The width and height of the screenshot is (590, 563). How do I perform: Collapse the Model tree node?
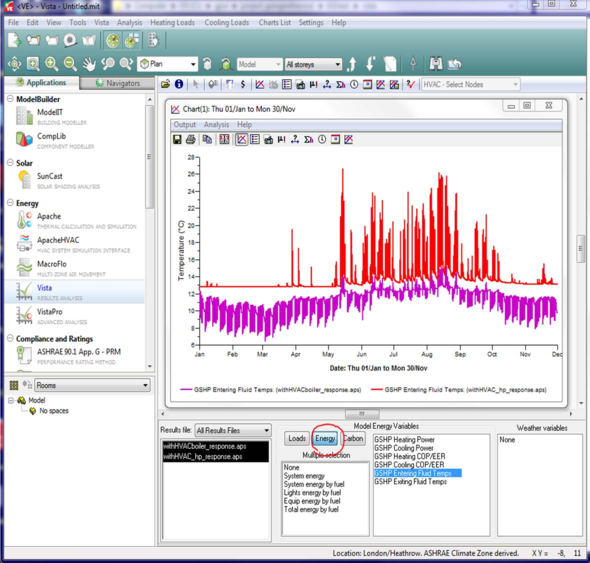point(11,400)
